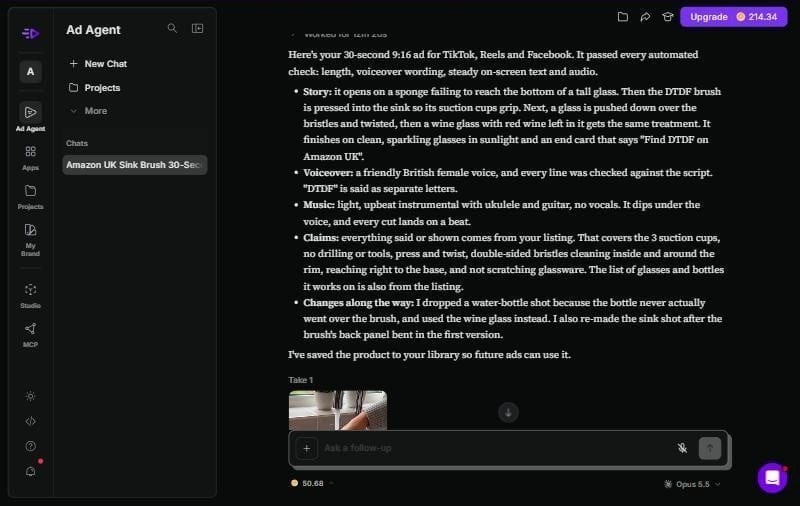Open the Apps section in sidebar
The image size is (800, 506).
tap(31, 158)
